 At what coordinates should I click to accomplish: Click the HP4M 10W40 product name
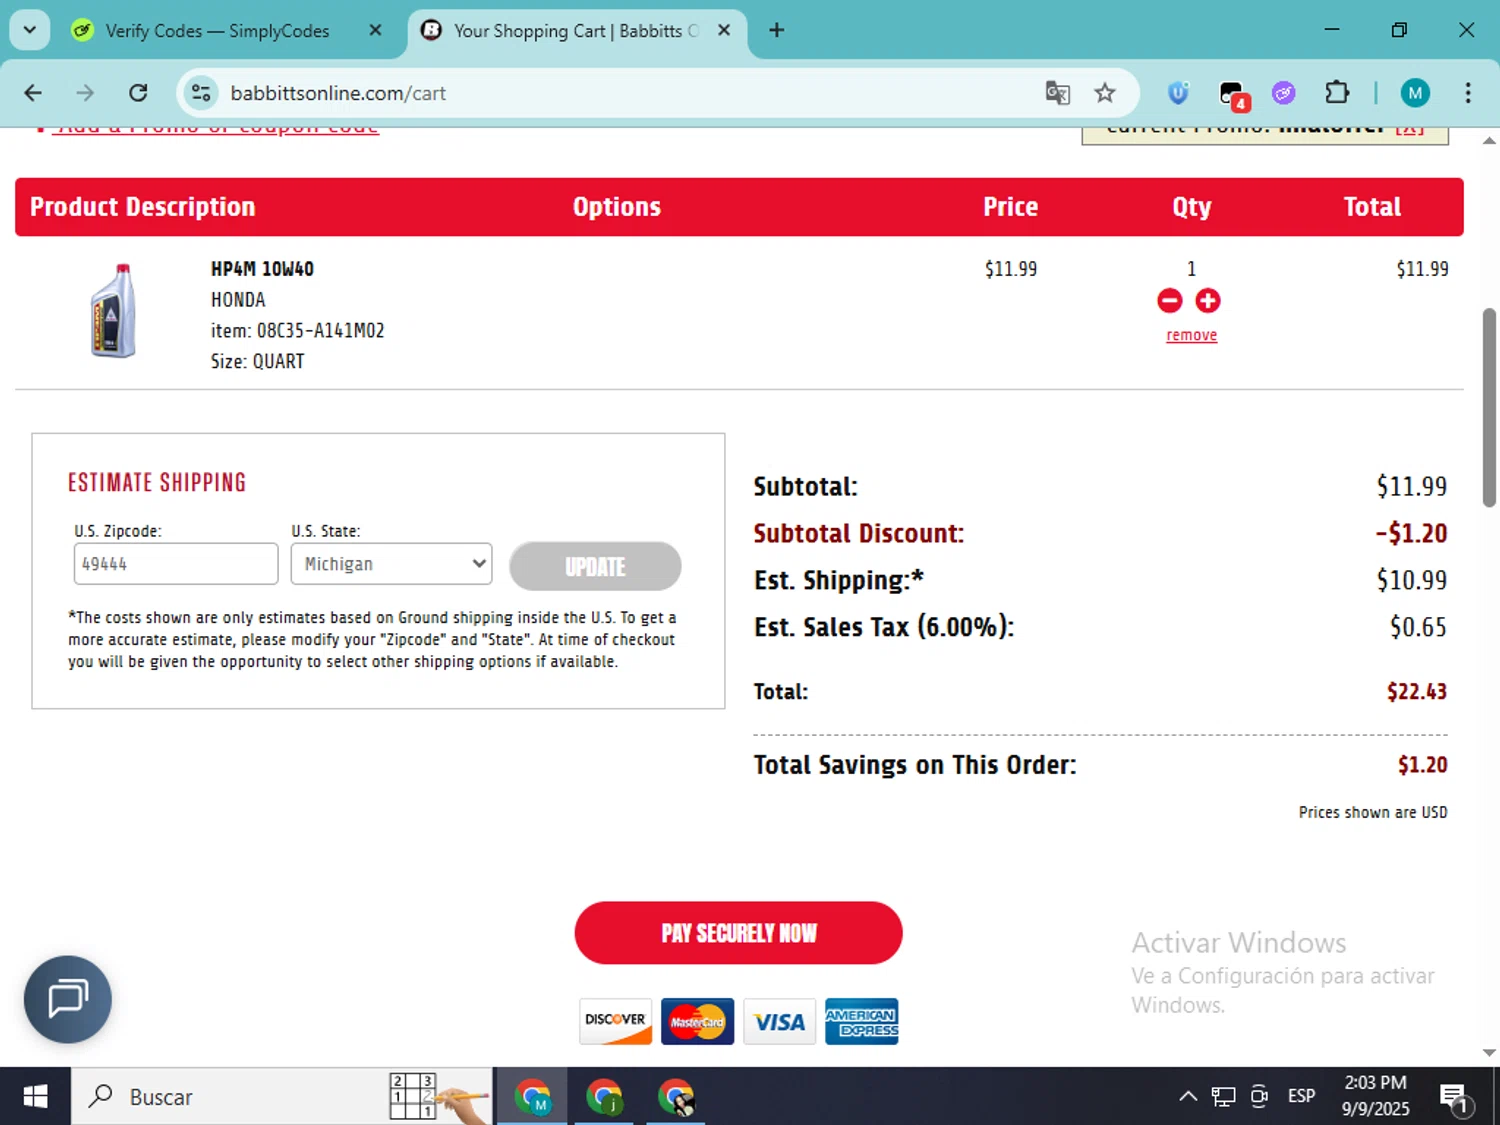[262, 269]
